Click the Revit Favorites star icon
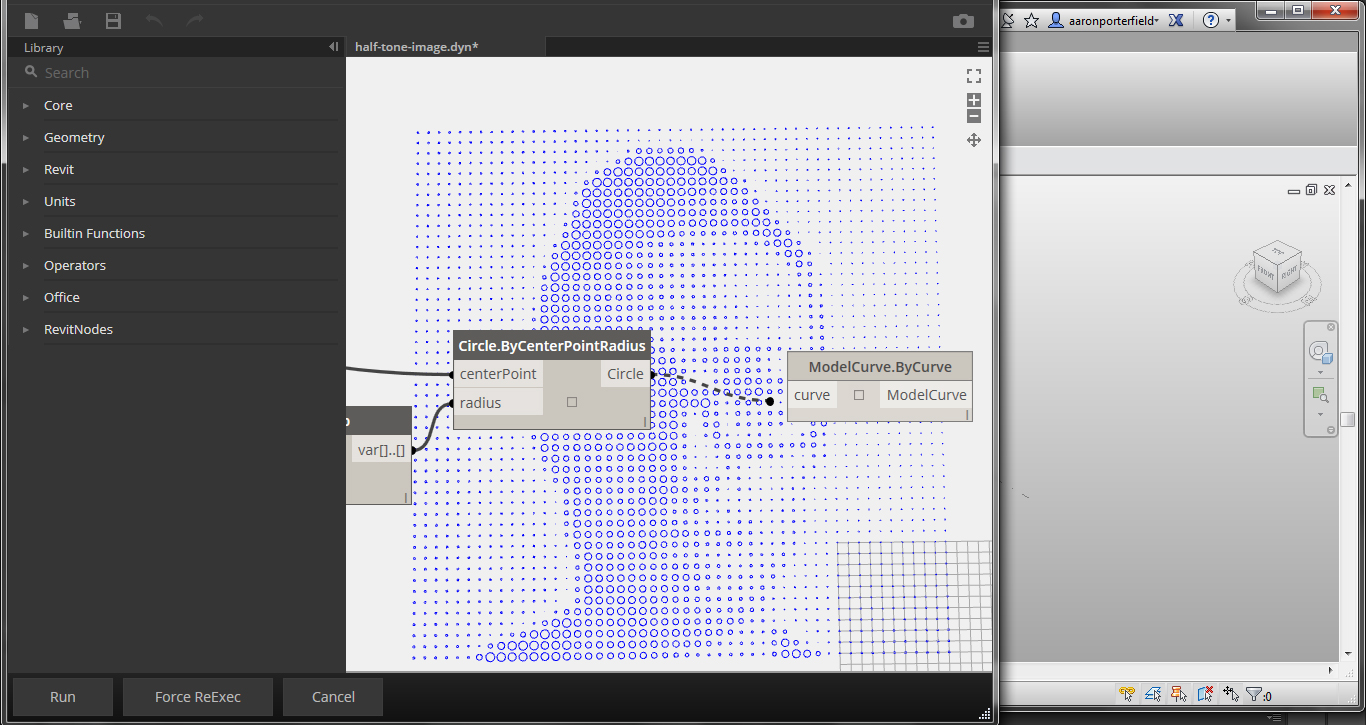Screen dimensions: 1366x725 (1031, 20)
